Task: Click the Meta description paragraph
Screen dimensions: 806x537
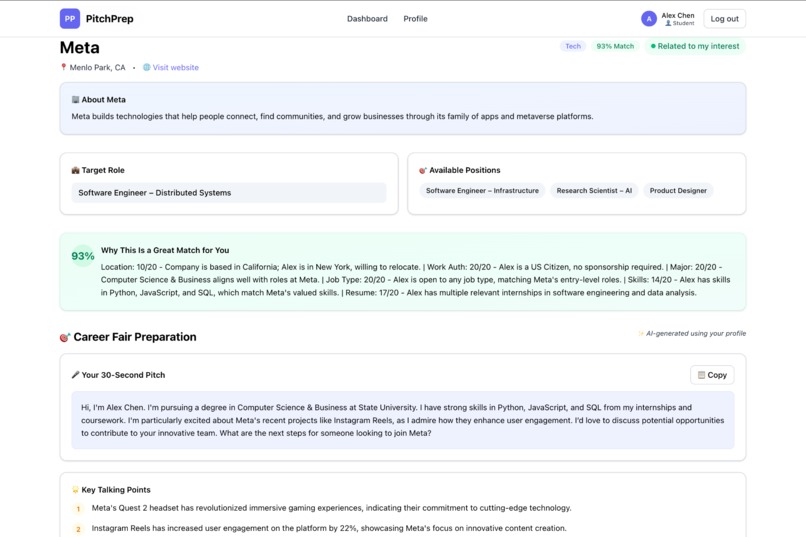Action: [332, 117]
